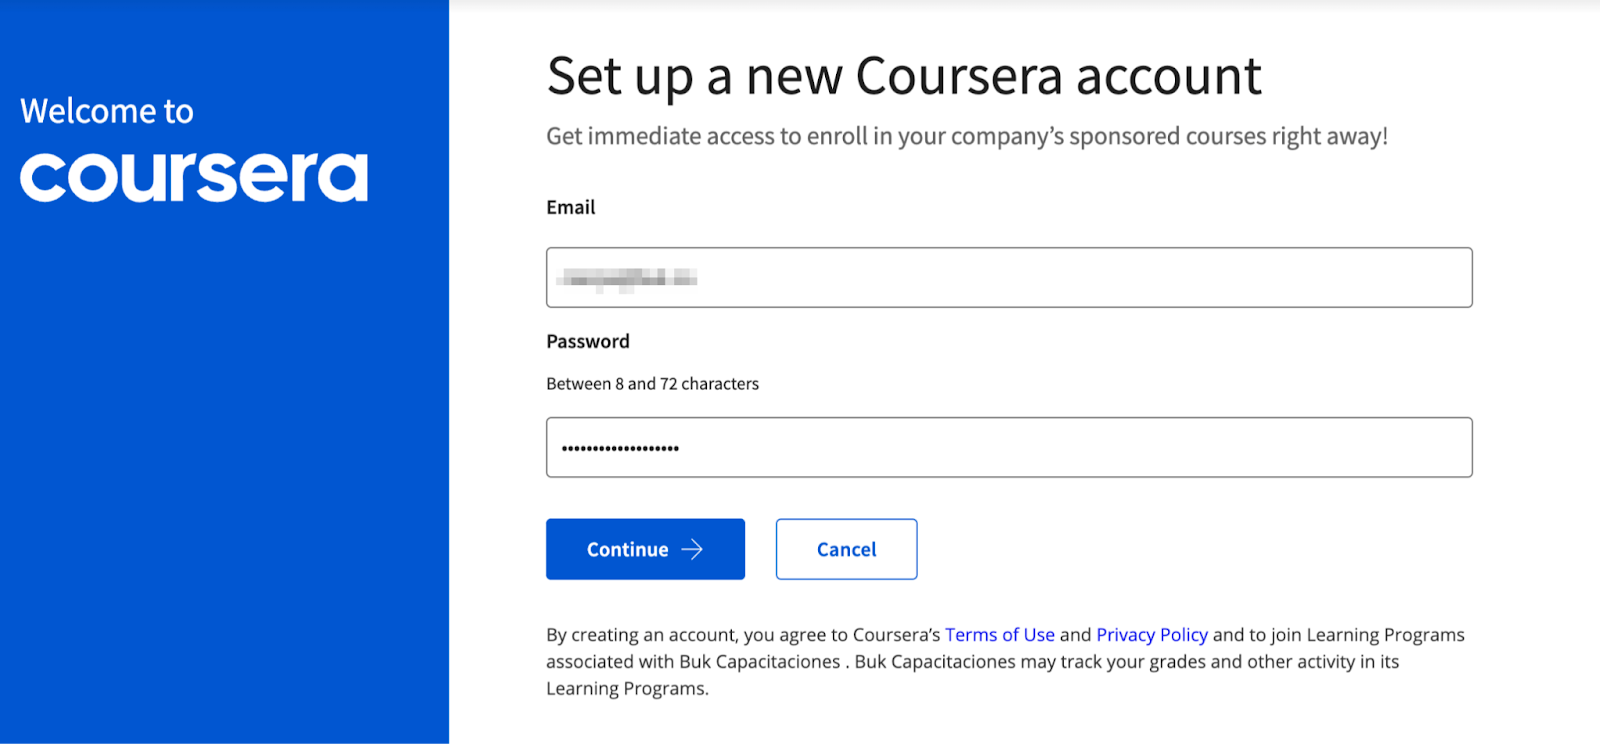This screenshot has width=1600, height=744.
Task: Click the final "Learning Programs." disclaimer line
Action: coord(627,689)
